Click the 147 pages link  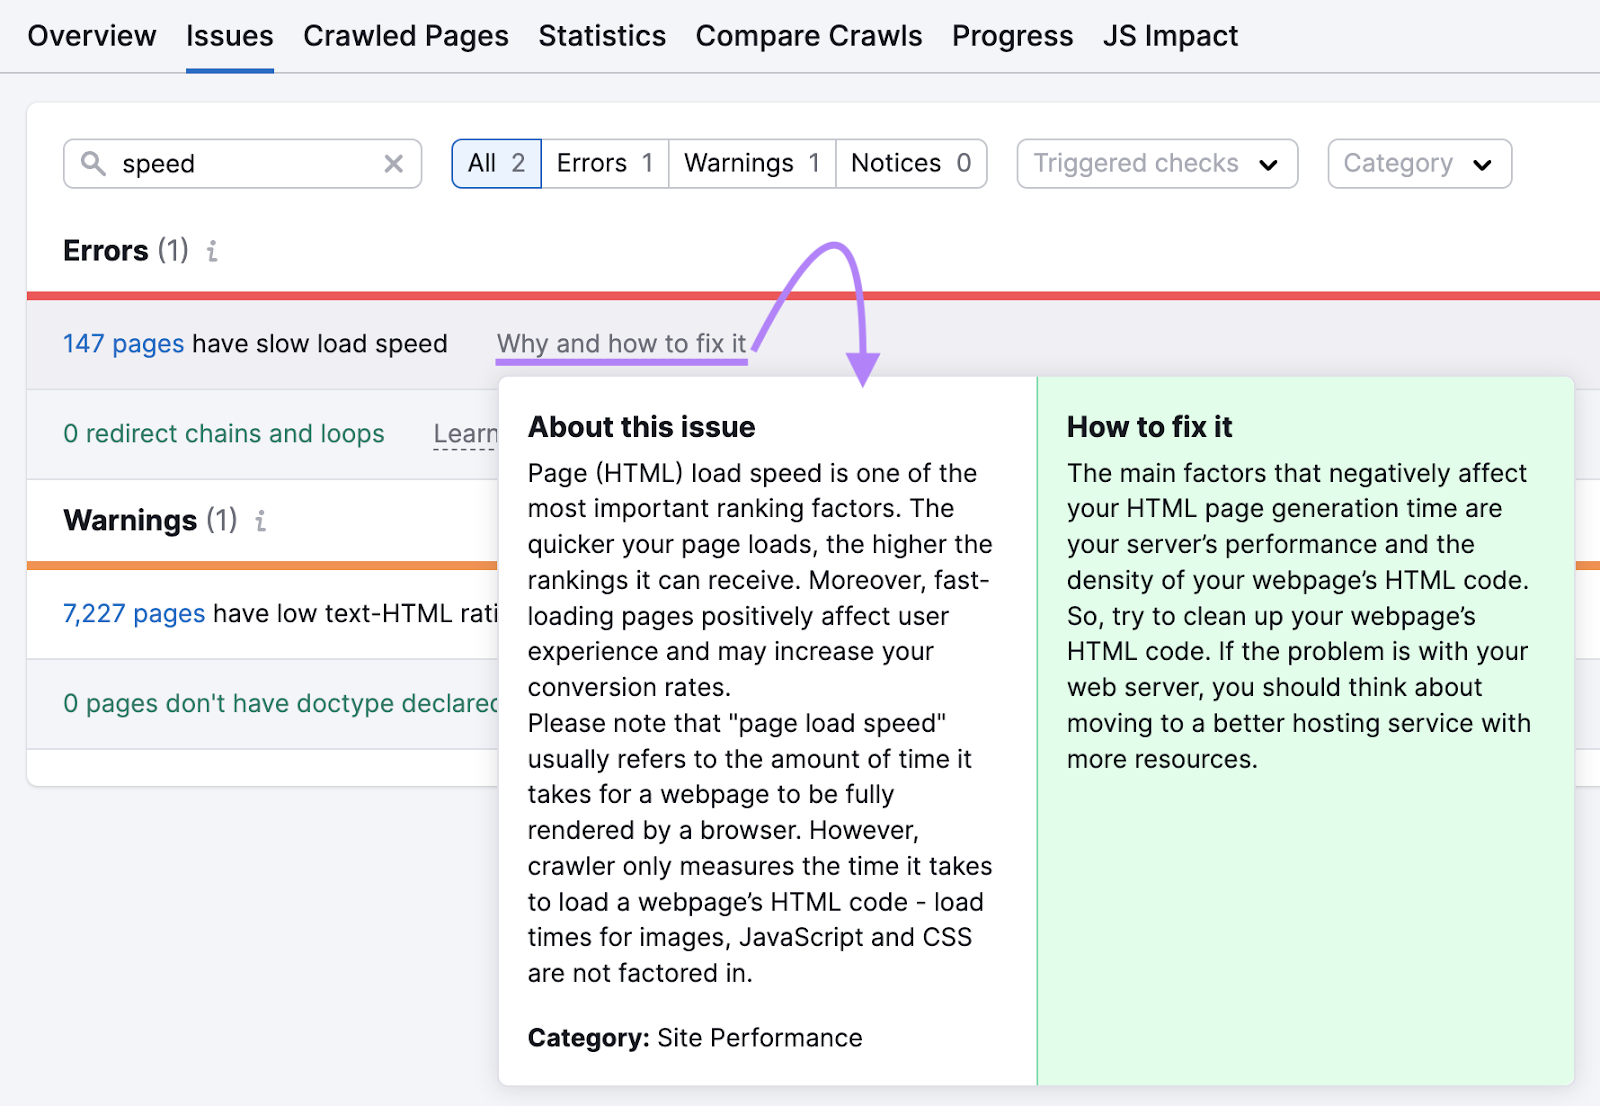coord(123,343)
